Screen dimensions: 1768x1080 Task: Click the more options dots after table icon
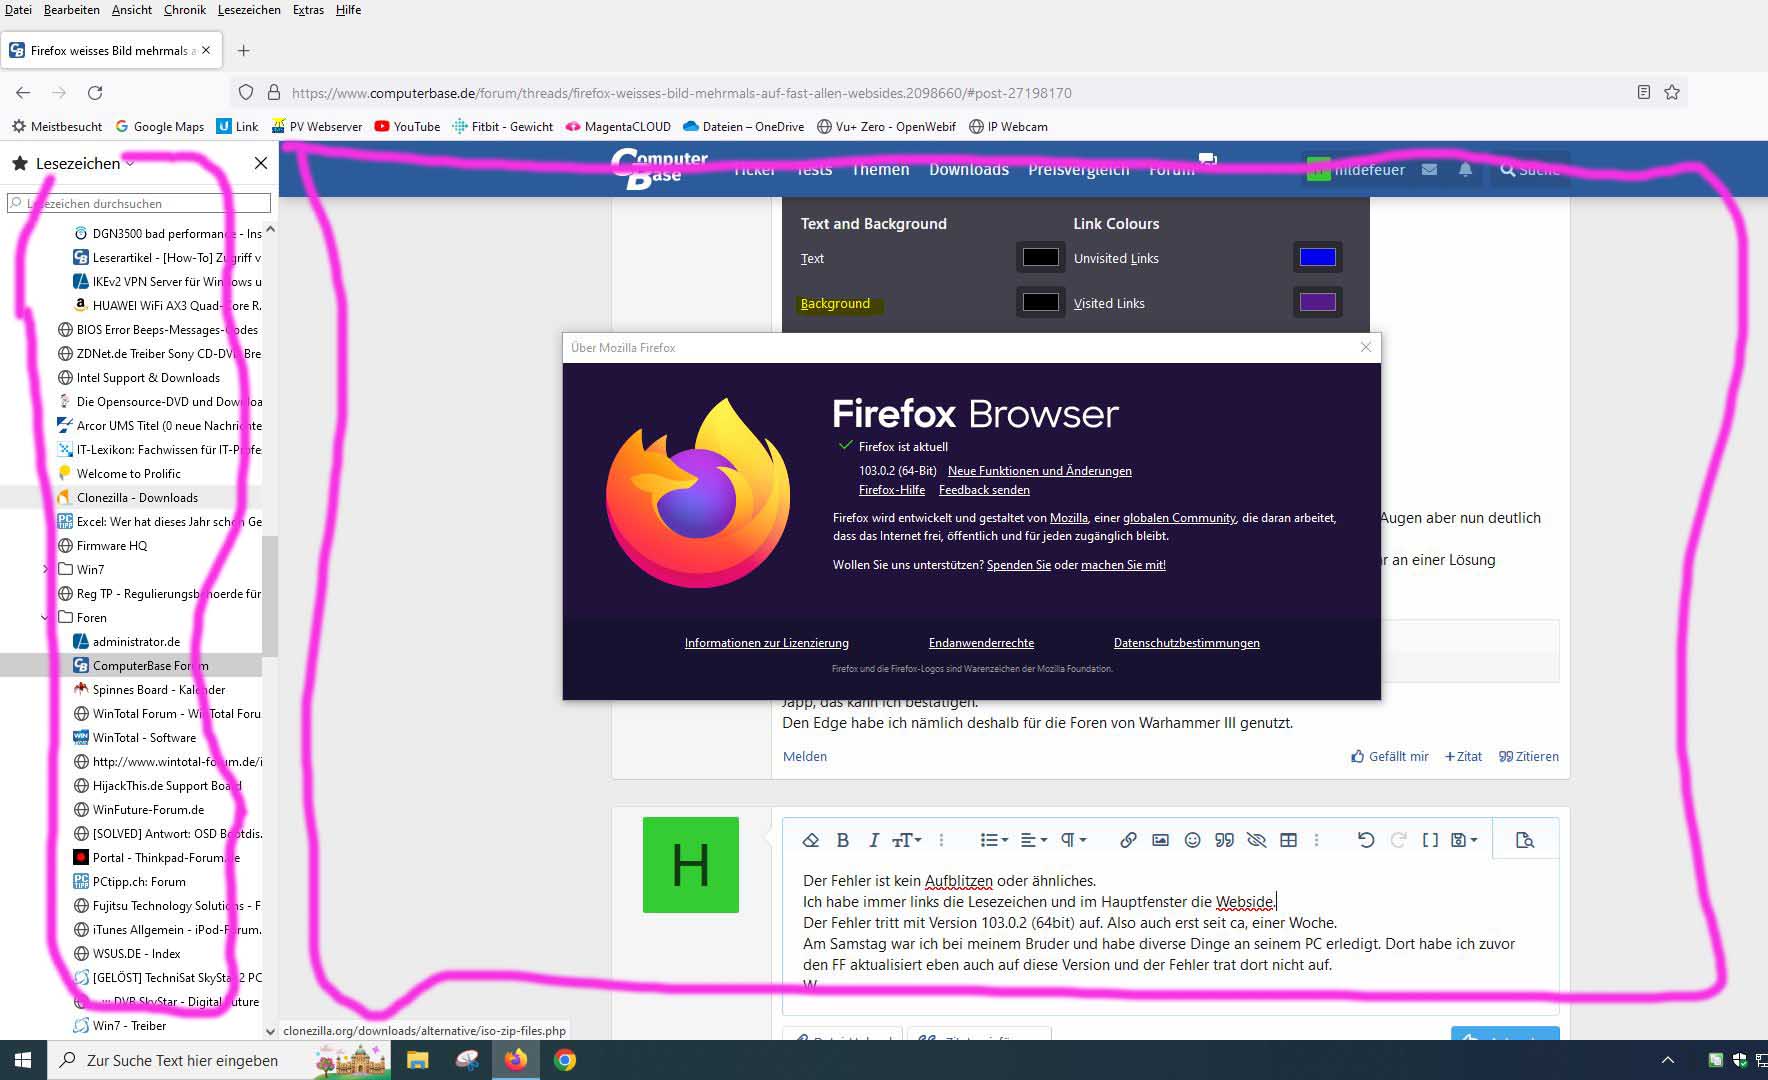pos(1316,840)
